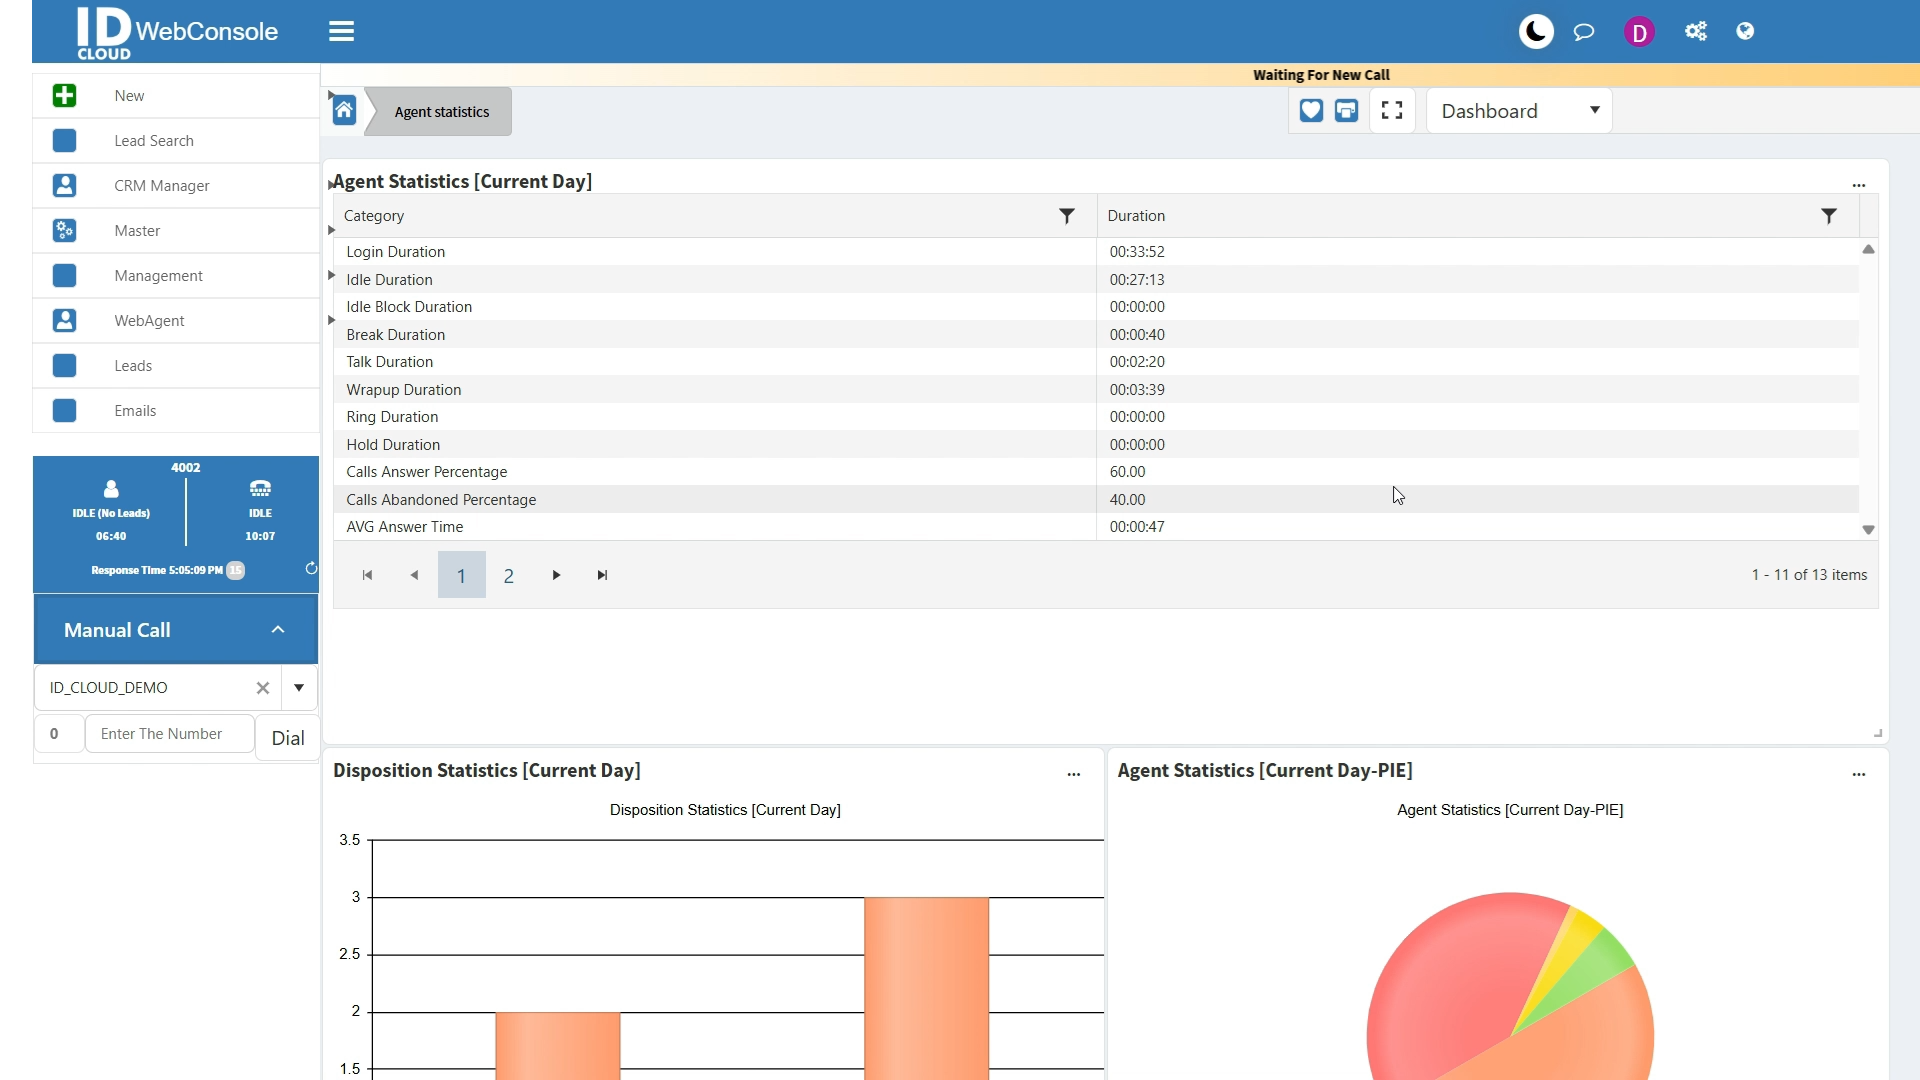
Task: Open Lead Search from the sidebar
Action: click(x=153, y=141)
